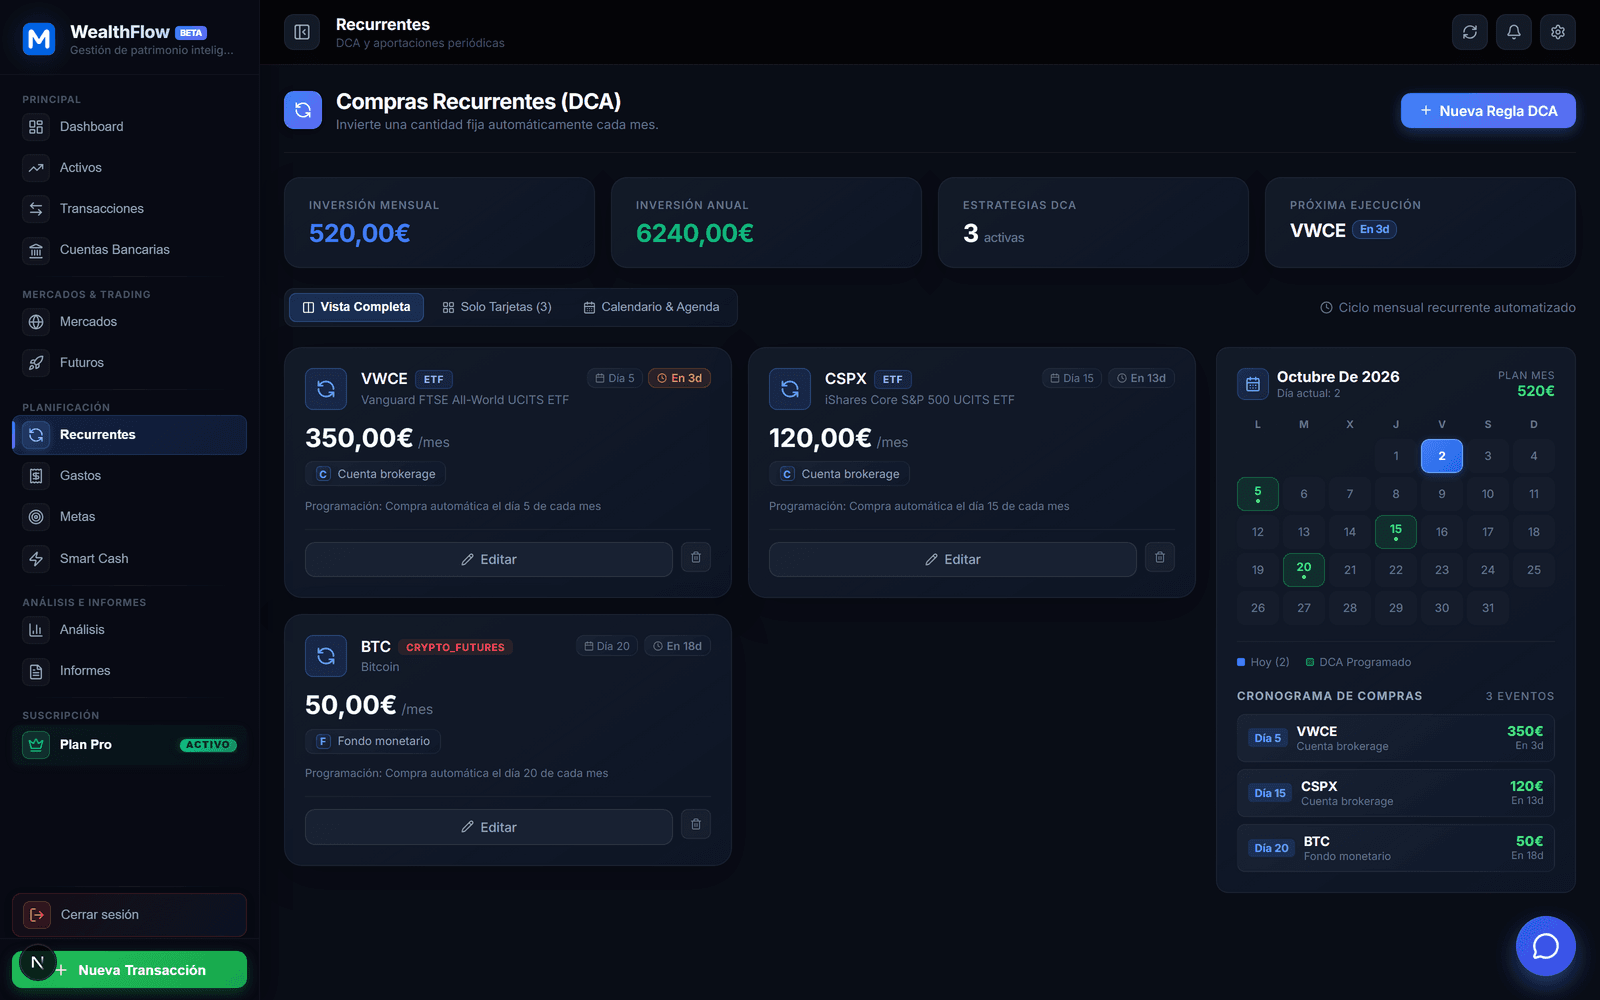
Task: Go to Metas page
Action: coord(130,517)
